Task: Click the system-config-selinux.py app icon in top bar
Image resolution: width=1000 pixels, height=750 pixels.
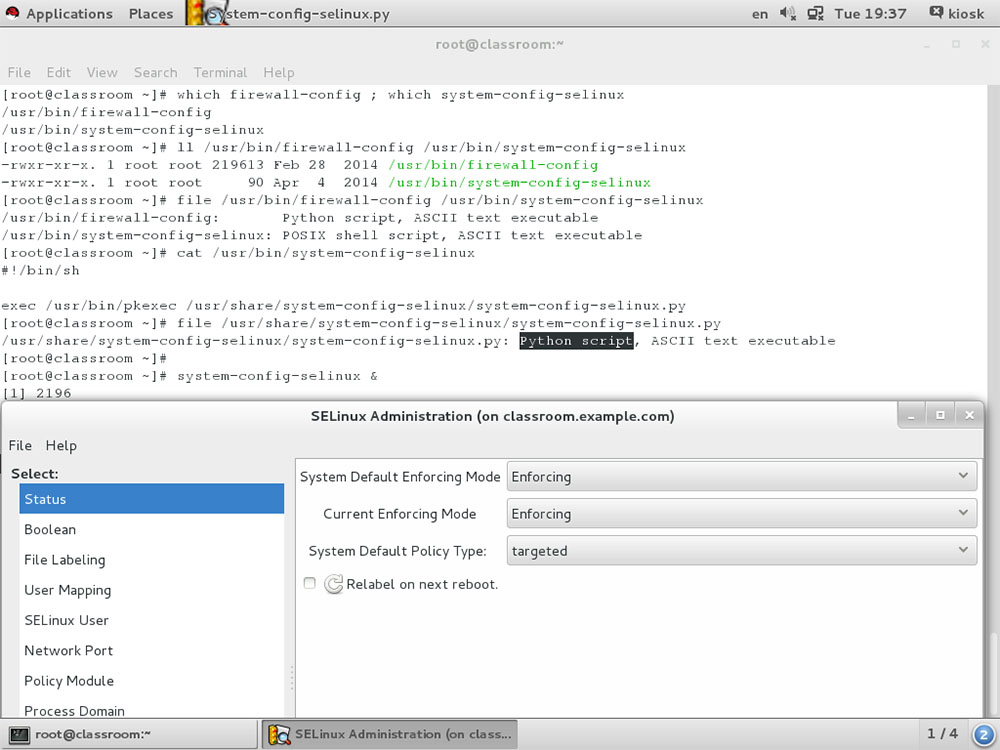Action: tap(207, 13)
